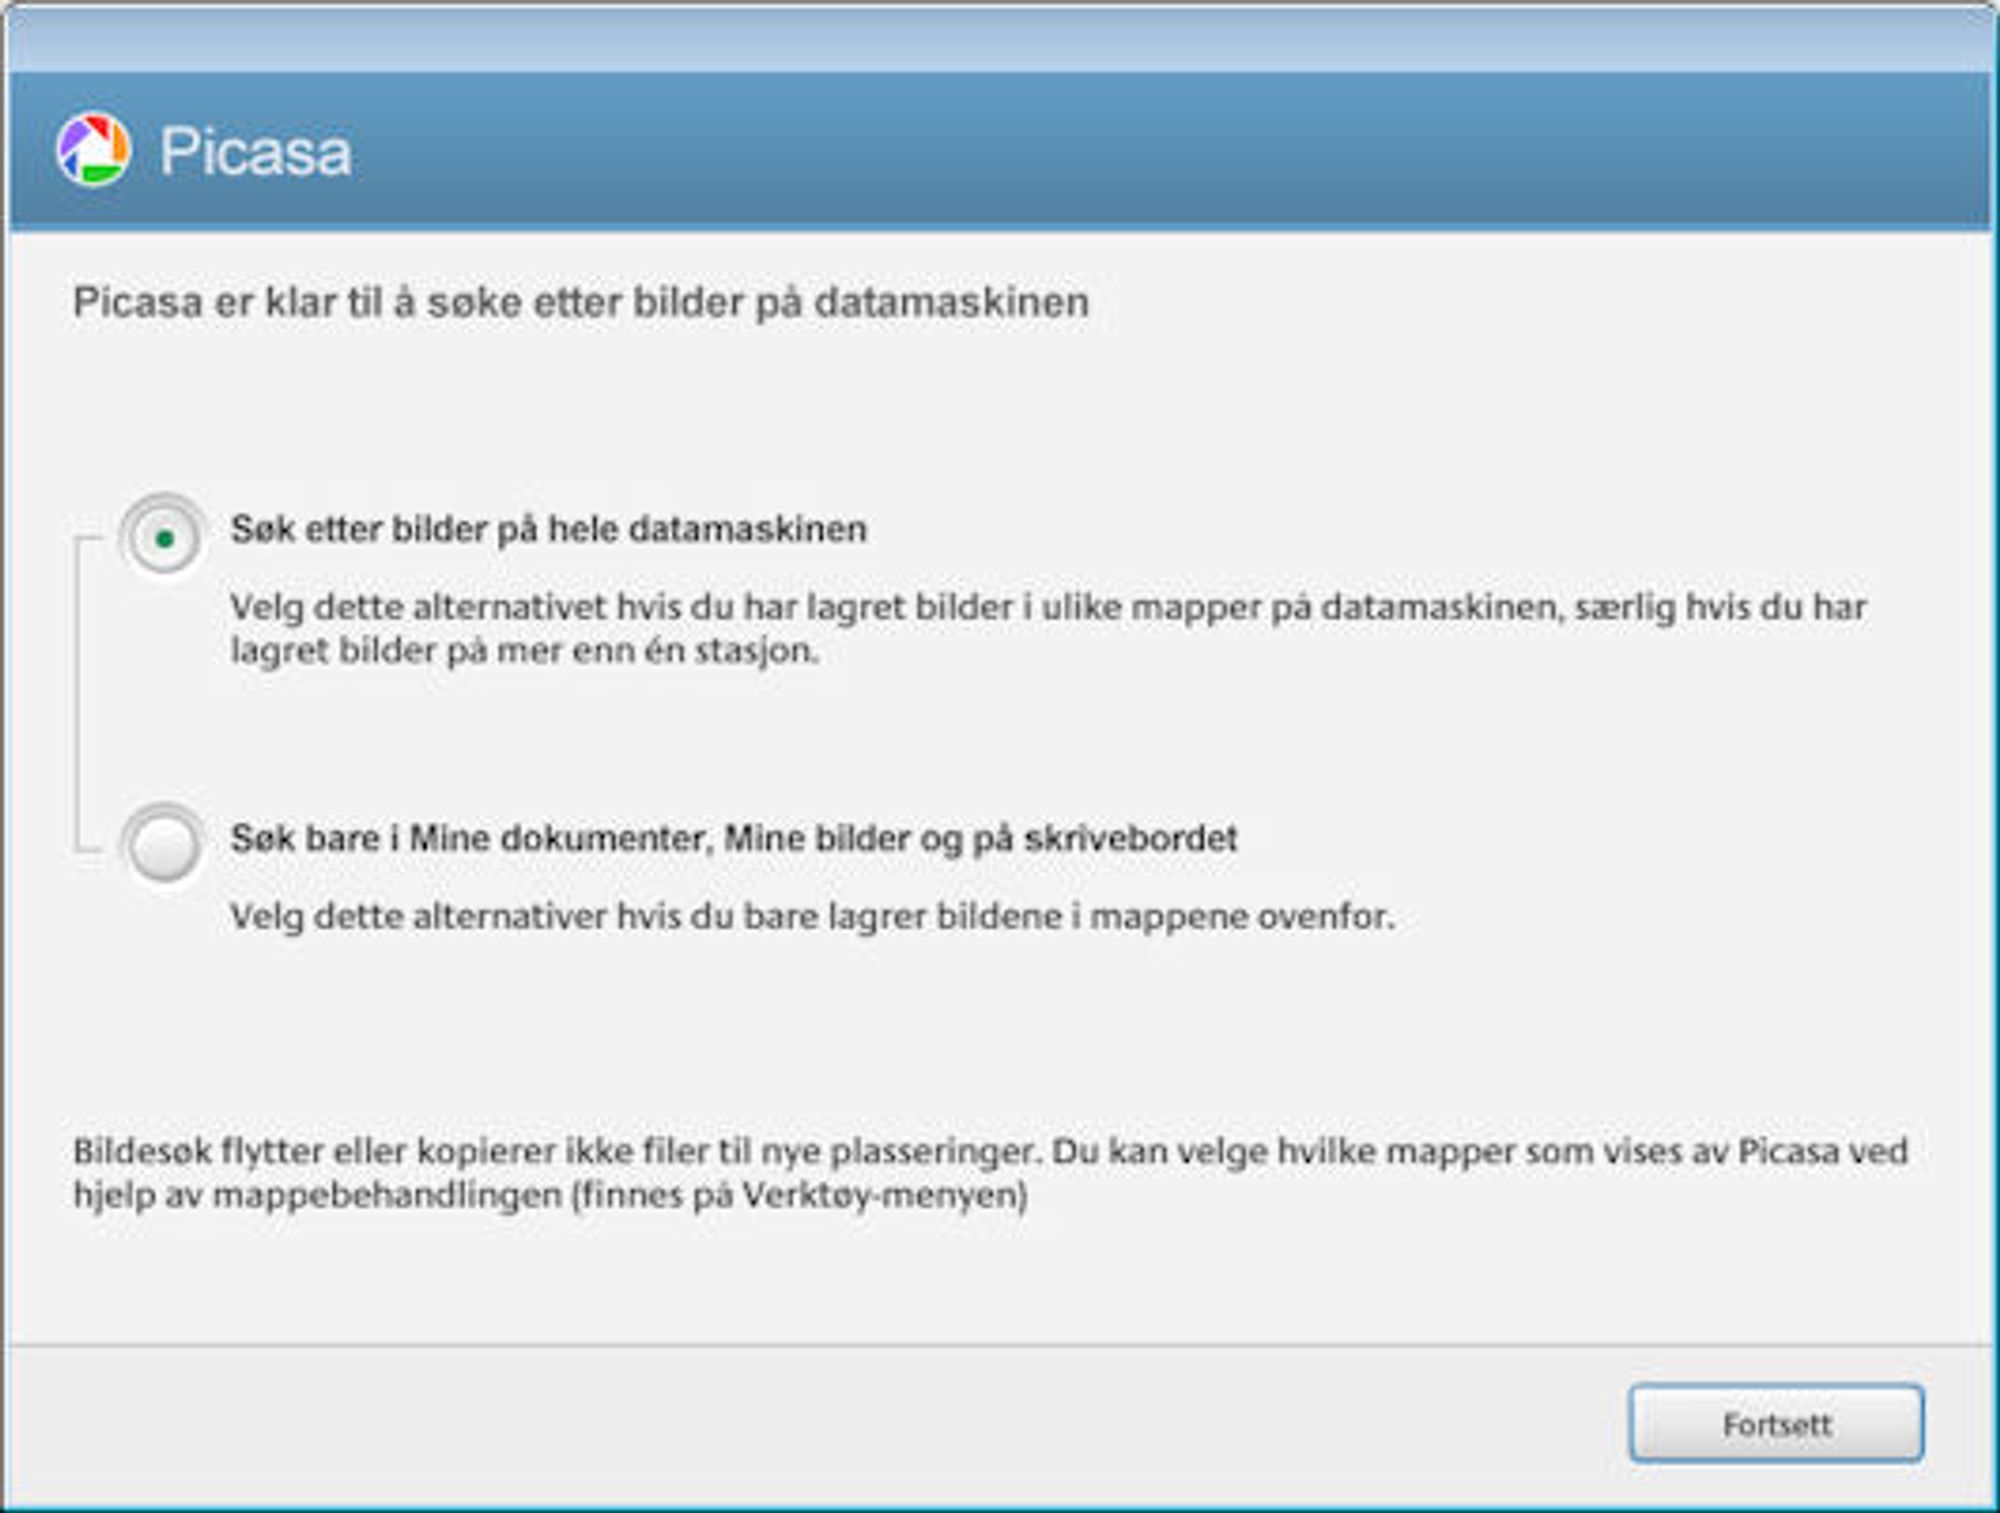2000x1513 pixels.
Task: Click the green dot in the selected radio
Action: (165, 539)
